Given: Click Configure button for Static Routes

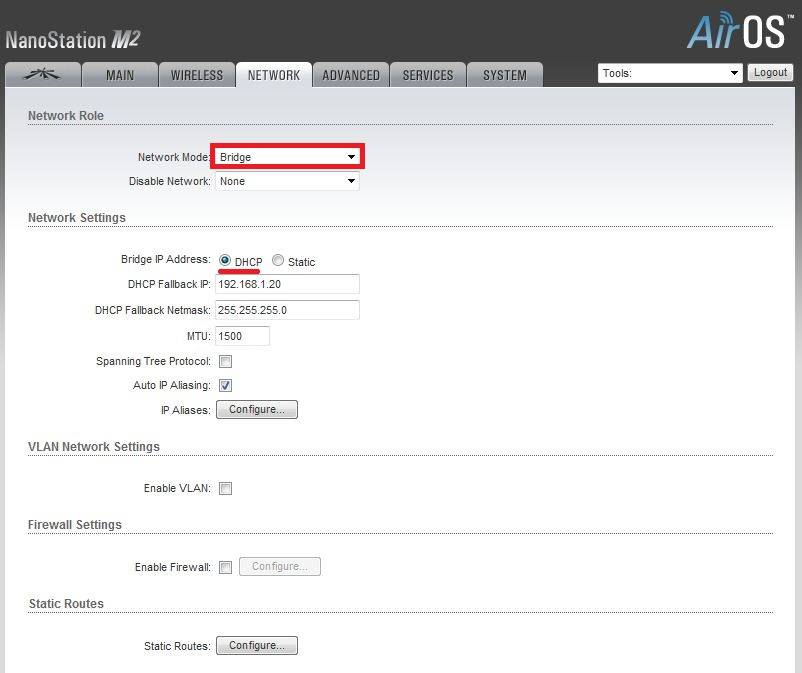Looking at the screenshot, I should (257, 645).
